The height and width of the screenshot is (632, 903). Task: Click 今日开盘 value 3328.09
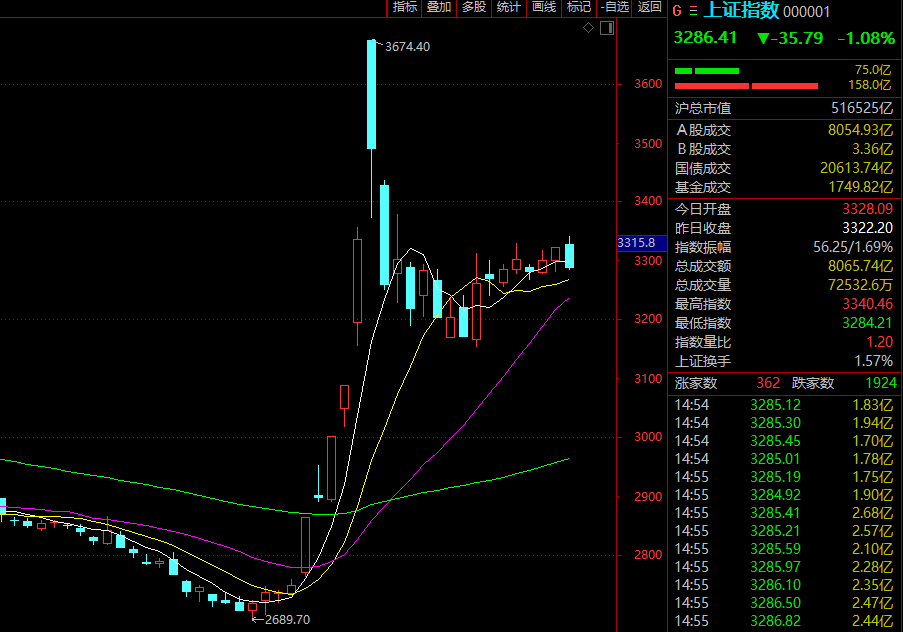(x=867, y=209)
